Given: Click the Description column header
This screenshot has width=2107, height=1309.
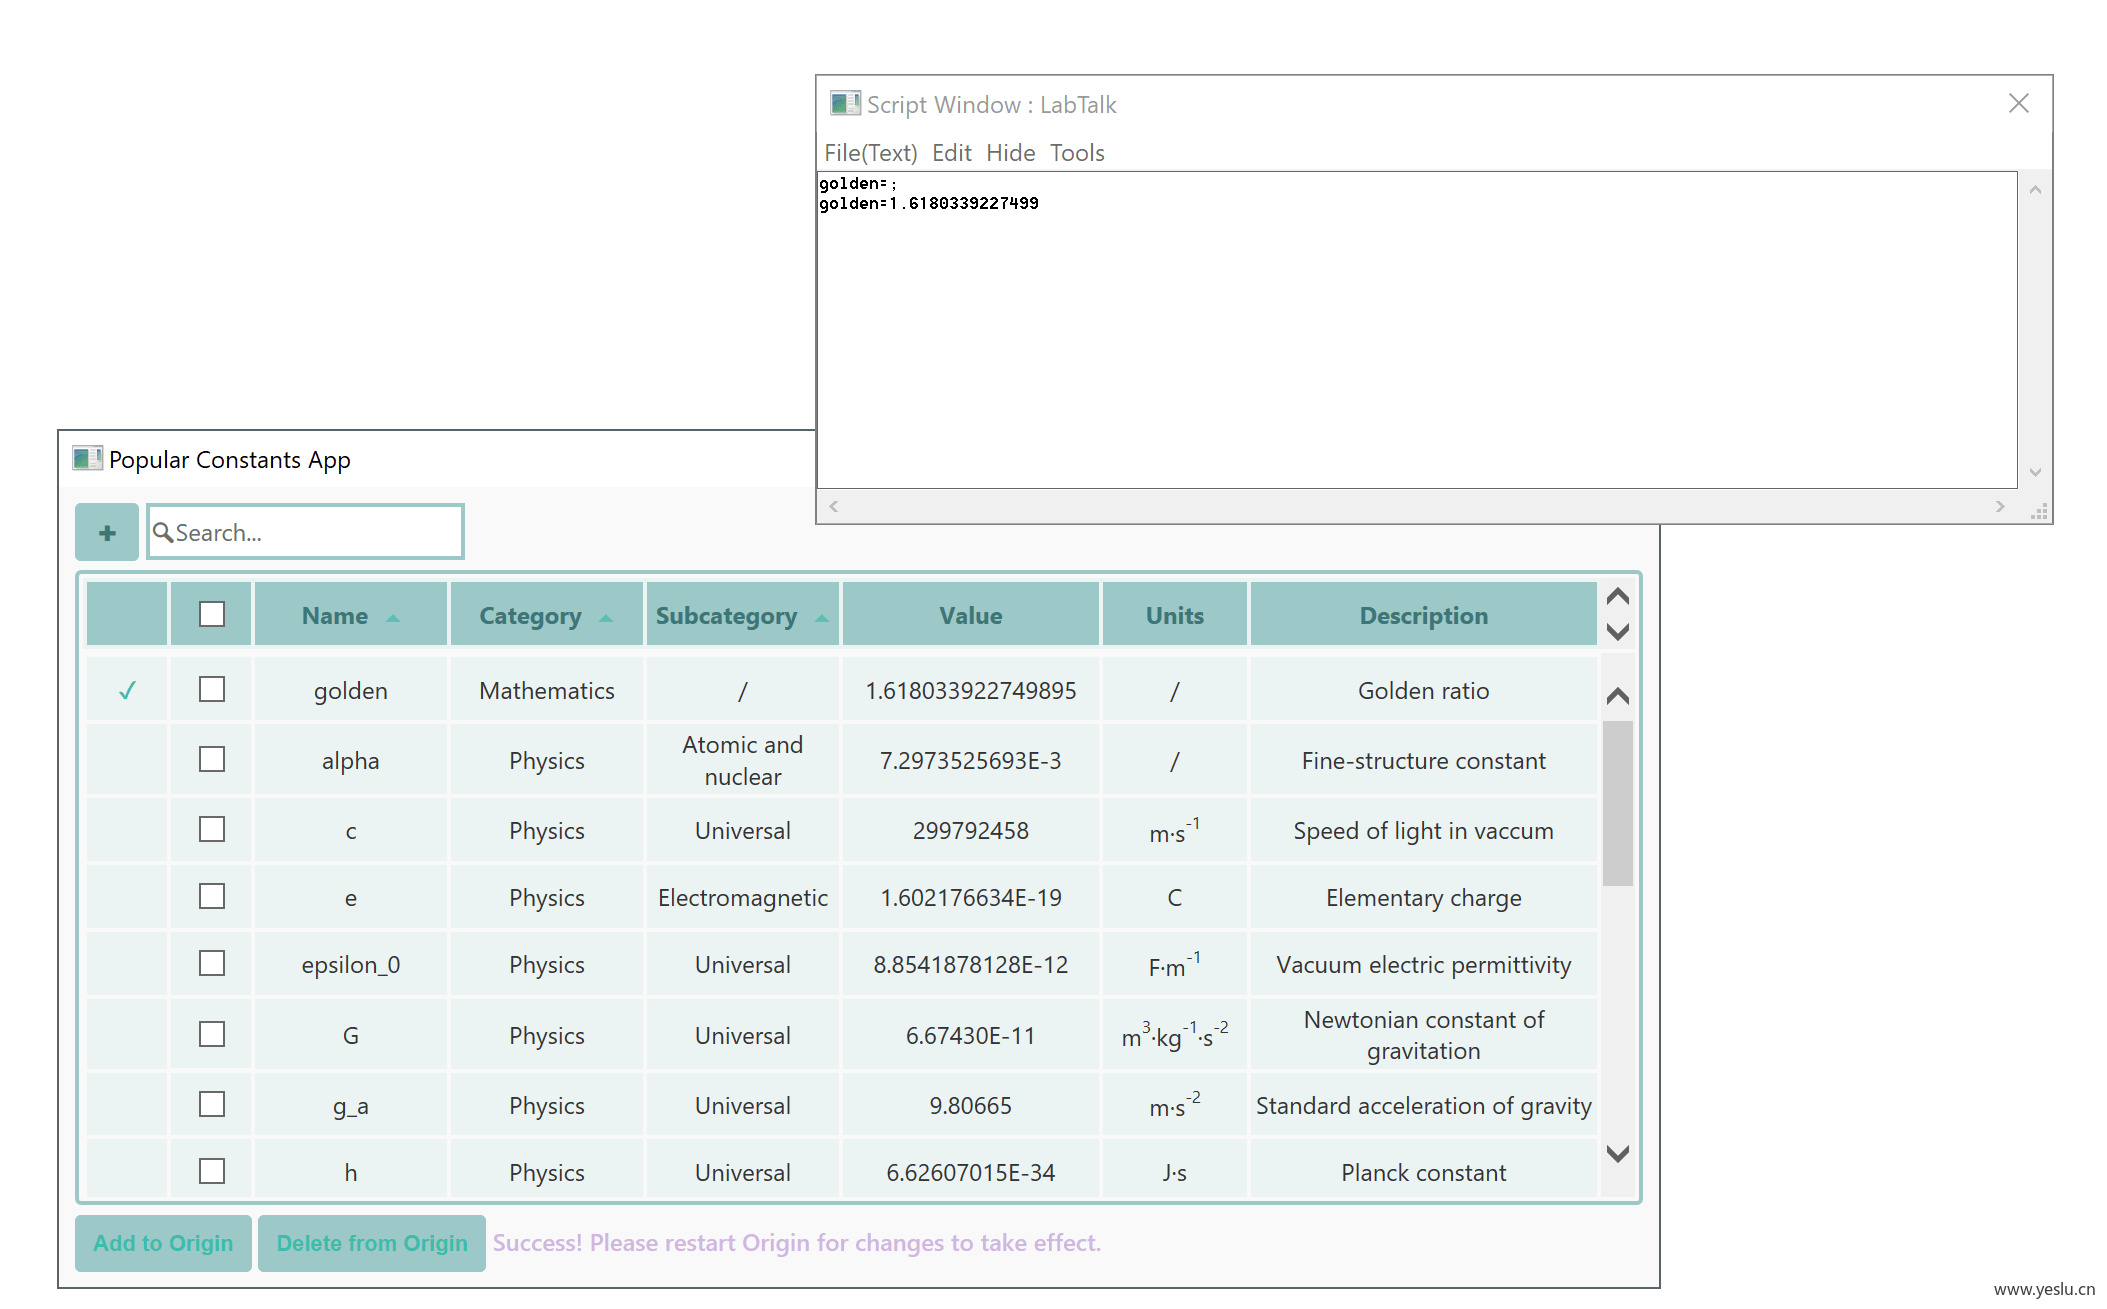Looking at the screenshot, I should coord(1424,615).
